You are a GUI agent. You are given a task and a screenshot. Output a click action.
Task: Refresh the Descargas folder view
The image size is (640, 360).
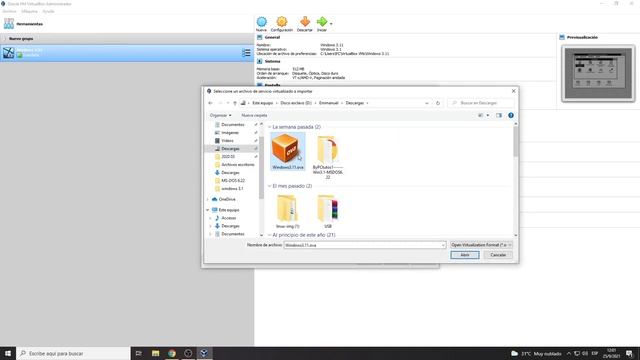[x=438, y=103]
